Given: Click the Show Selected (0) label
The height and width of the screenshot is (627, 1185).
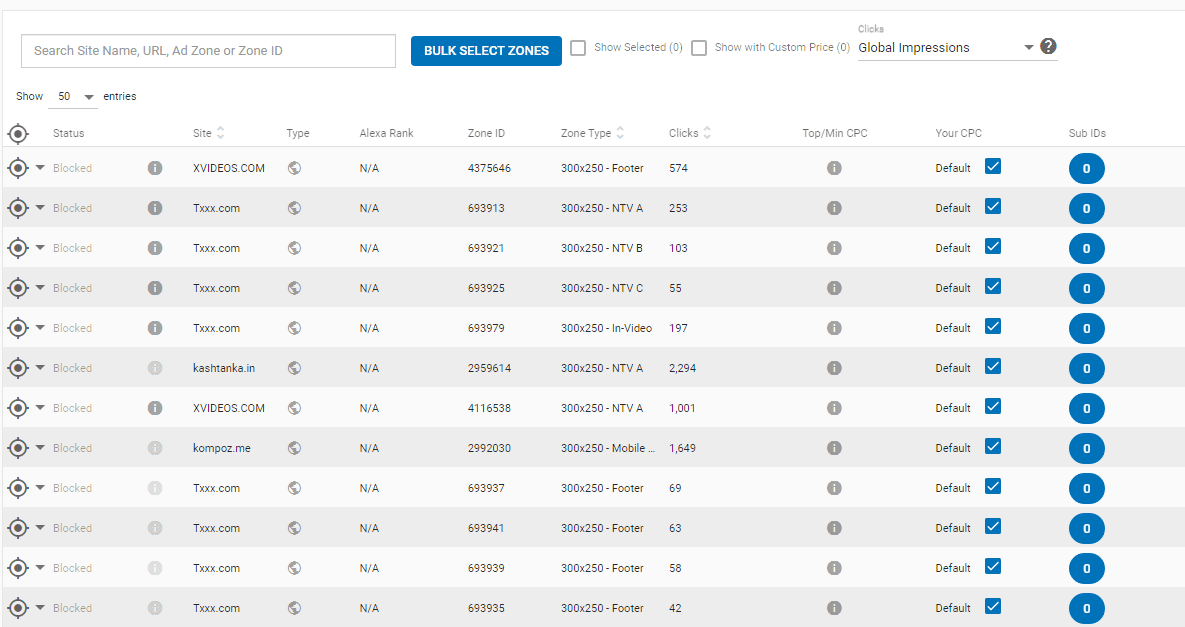Looking at the screenshot, I should pyautogui.click(x=638, y=48).
